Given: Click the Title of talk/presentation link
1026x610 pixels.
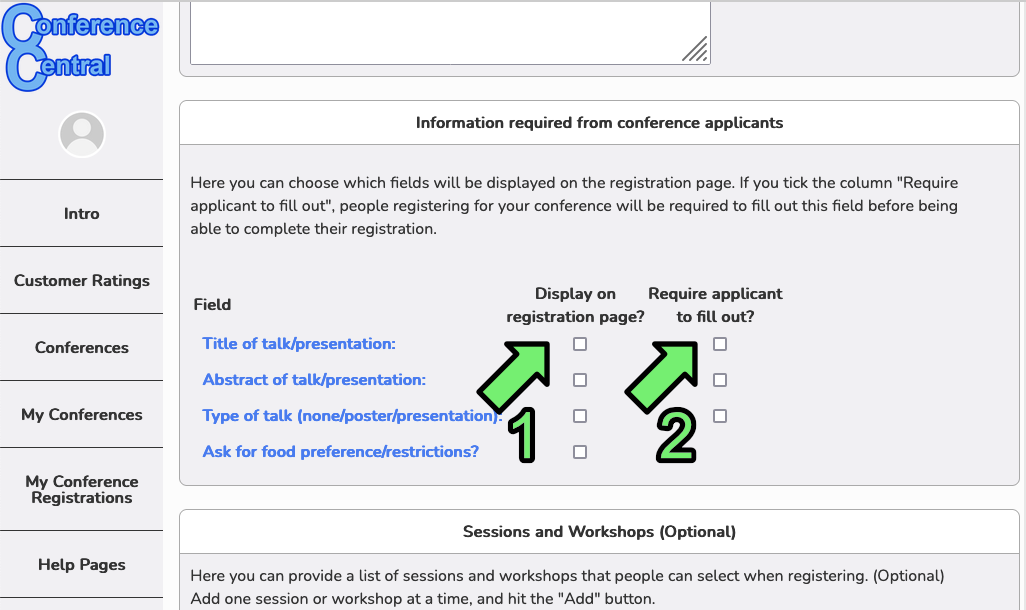Looking at the screenshot, I should click(x=299, y=344).
